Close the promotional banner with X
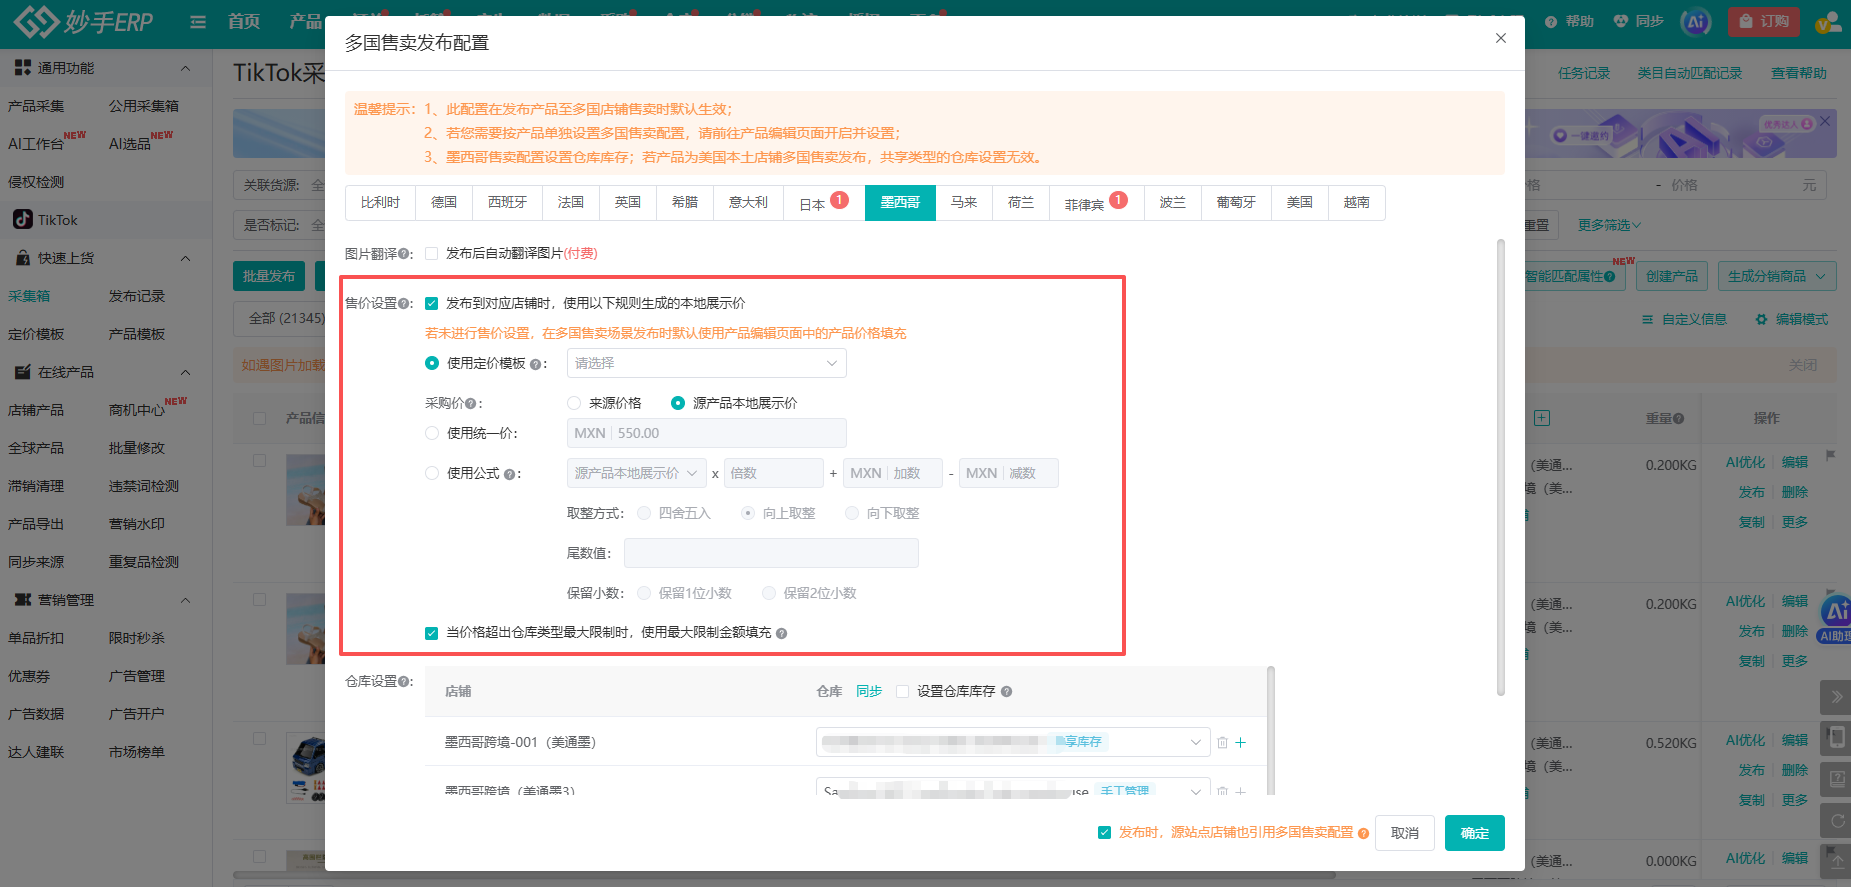 [1825, 121]
